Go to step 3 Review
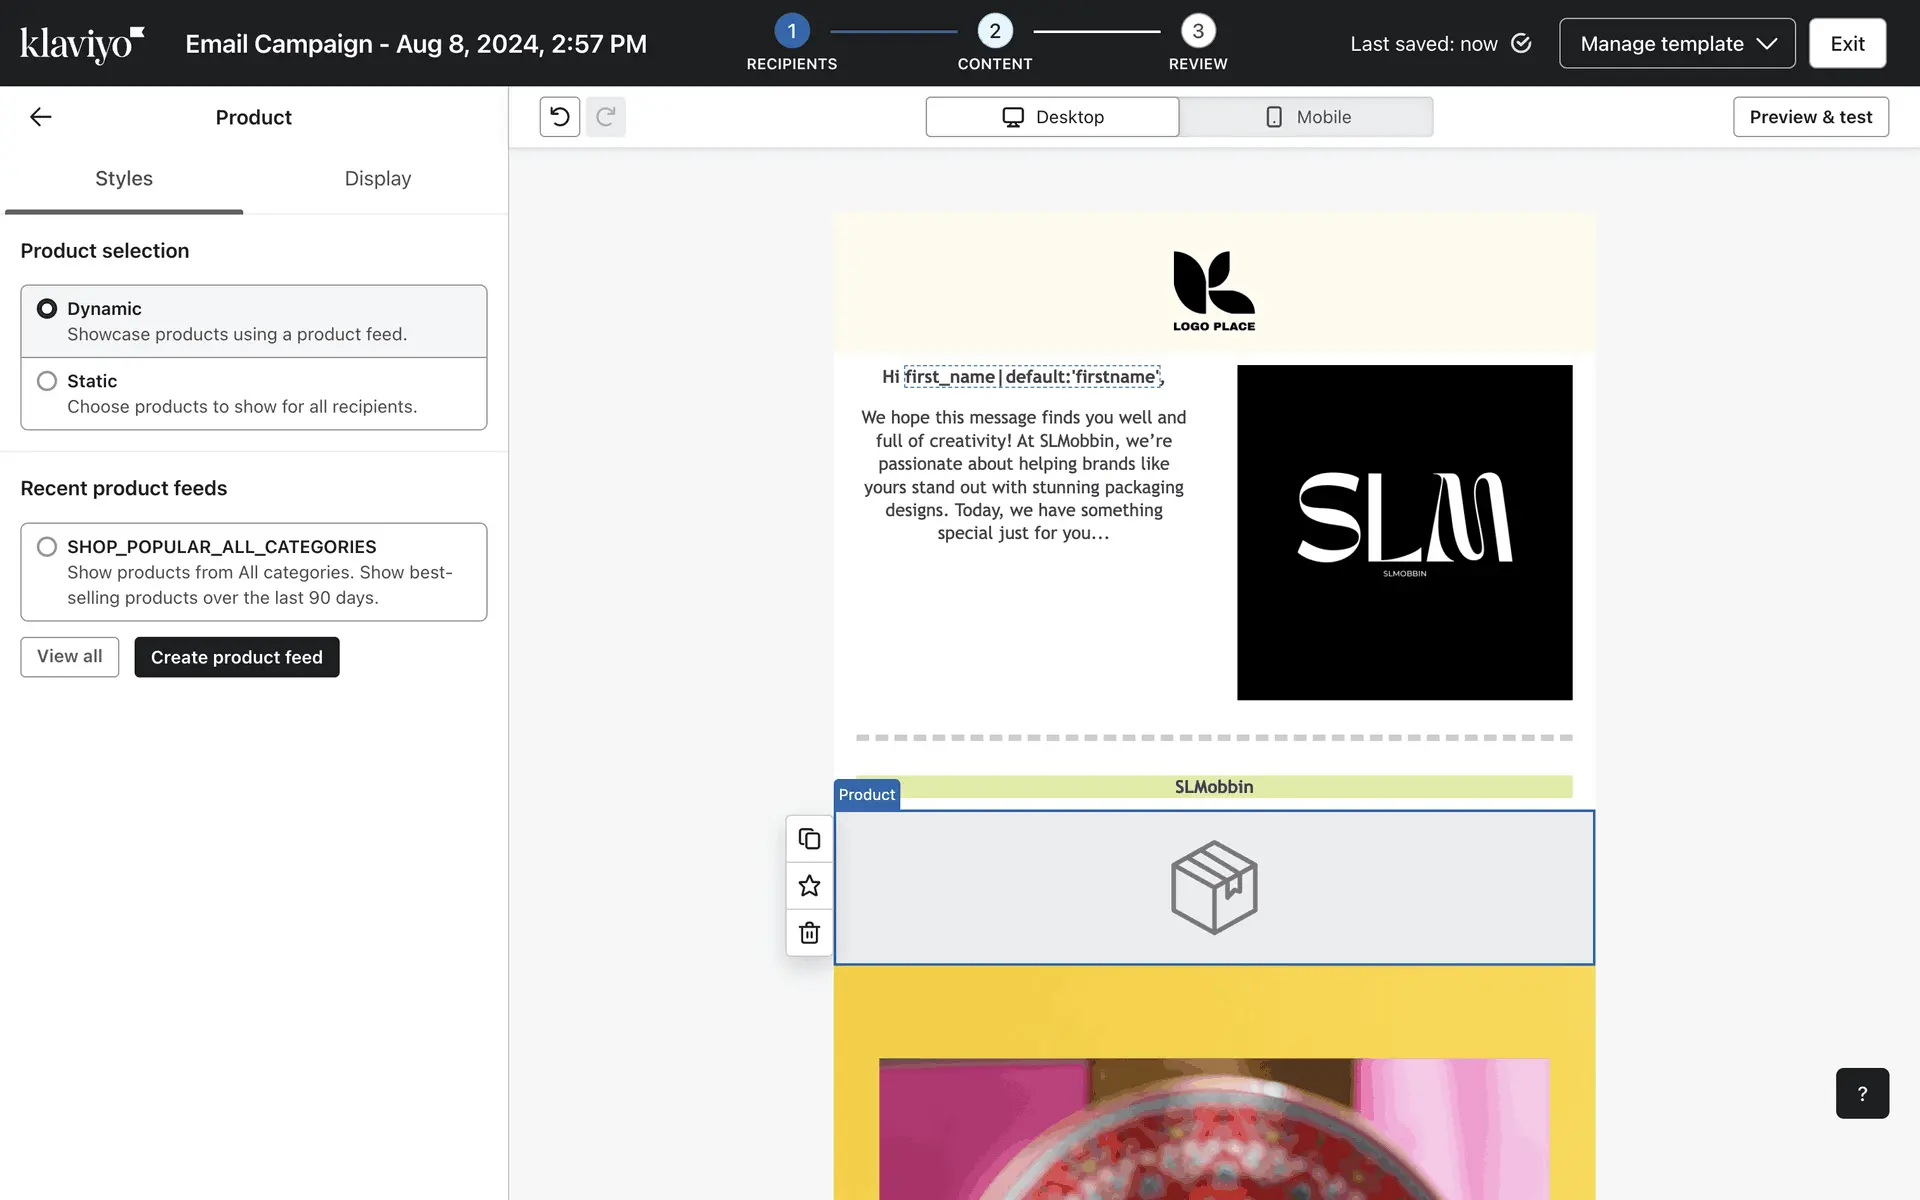The height and width of the screenshot is (1200, 1920). pos(1197,32)
